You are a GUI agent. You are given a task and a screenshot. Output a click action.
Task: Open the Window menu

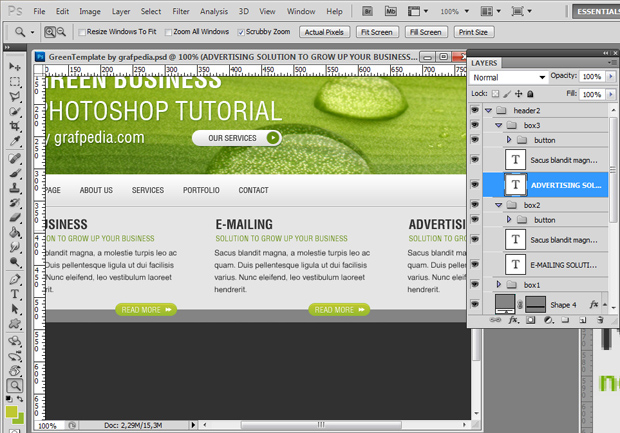[x=301, y=11]
